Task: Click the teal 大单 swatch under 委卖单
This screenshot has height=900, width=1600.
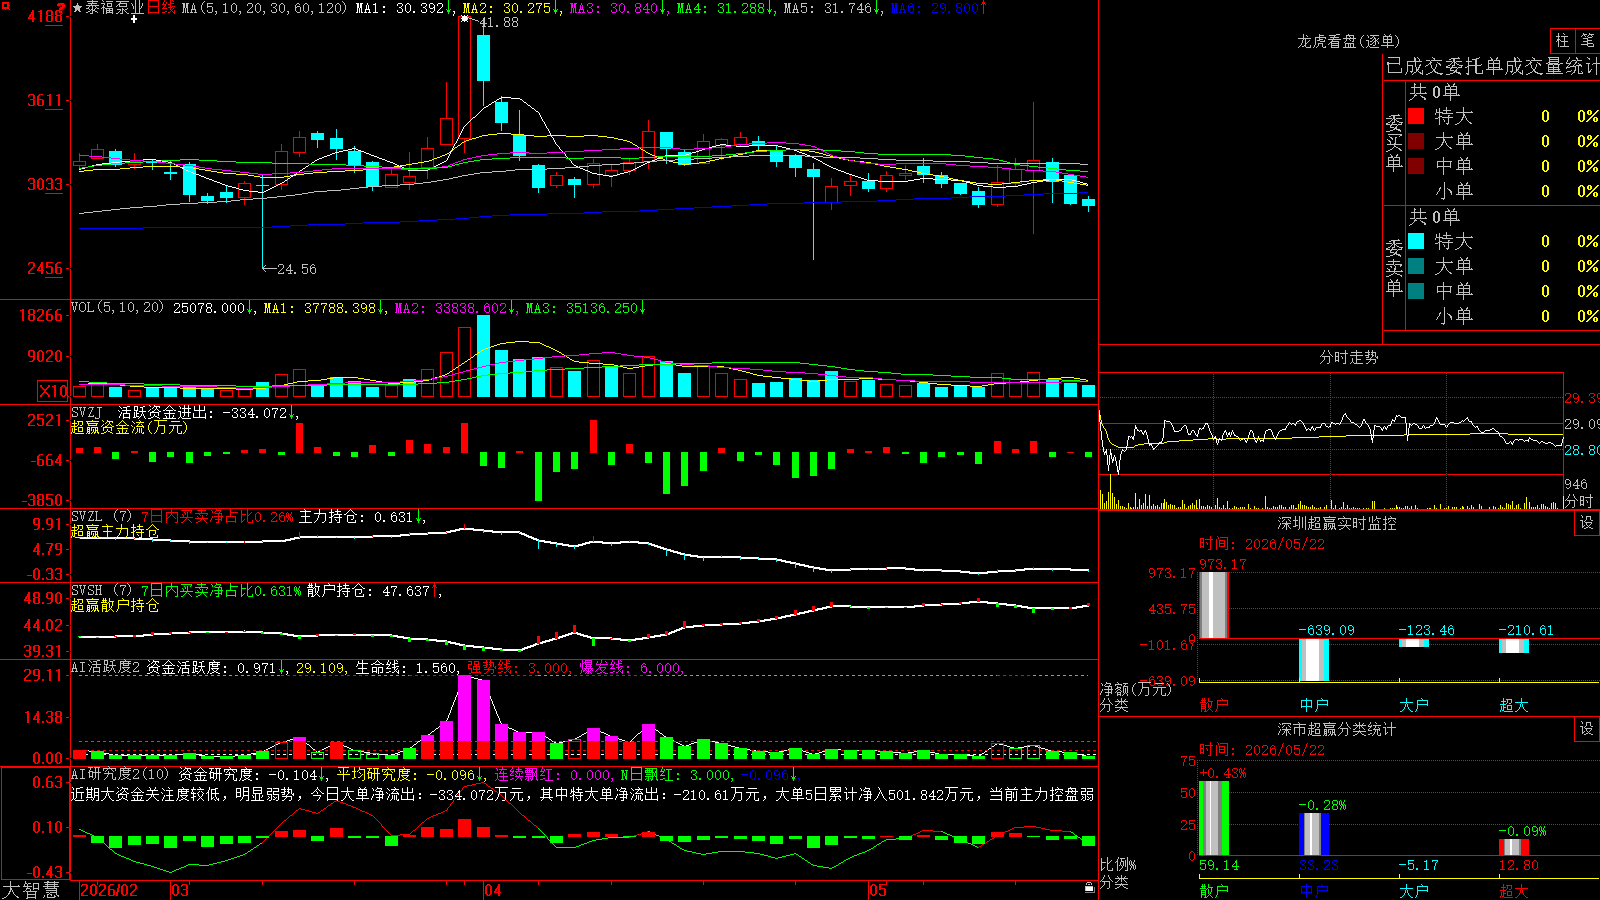Action: (x=1416, y=266)
